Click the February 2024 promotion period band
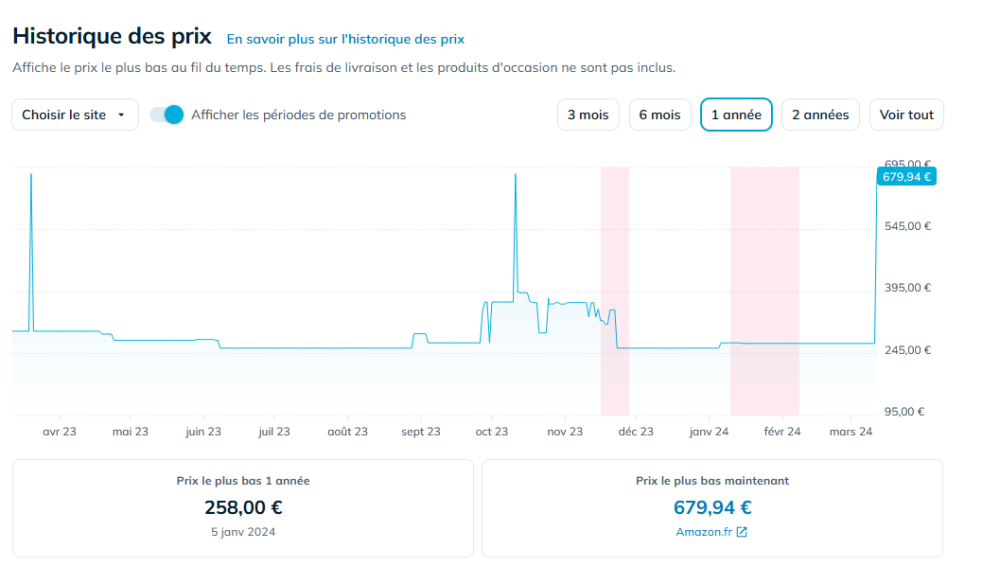1000x584 pixels. pos(764,290)
